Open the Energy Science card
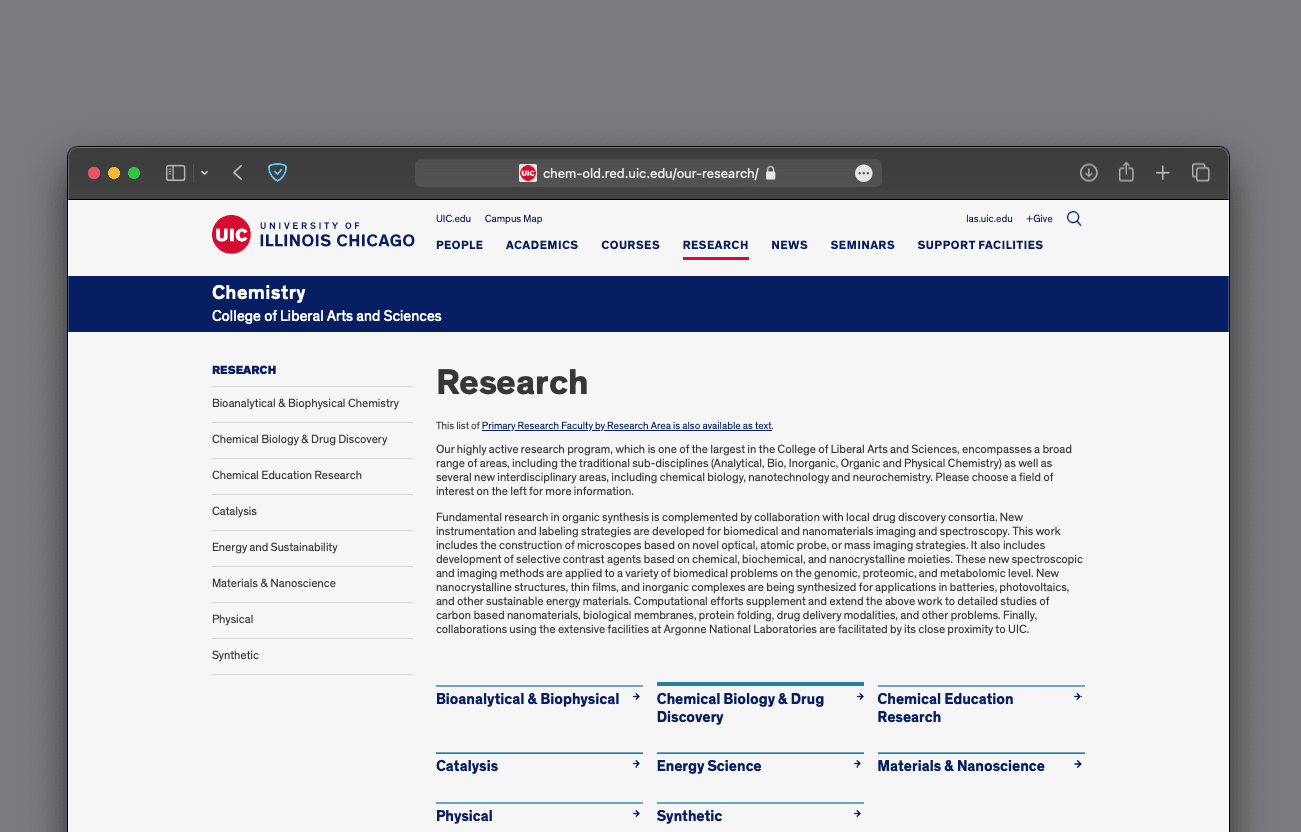This screenshot has width=1301, height=832. point(760,766)
